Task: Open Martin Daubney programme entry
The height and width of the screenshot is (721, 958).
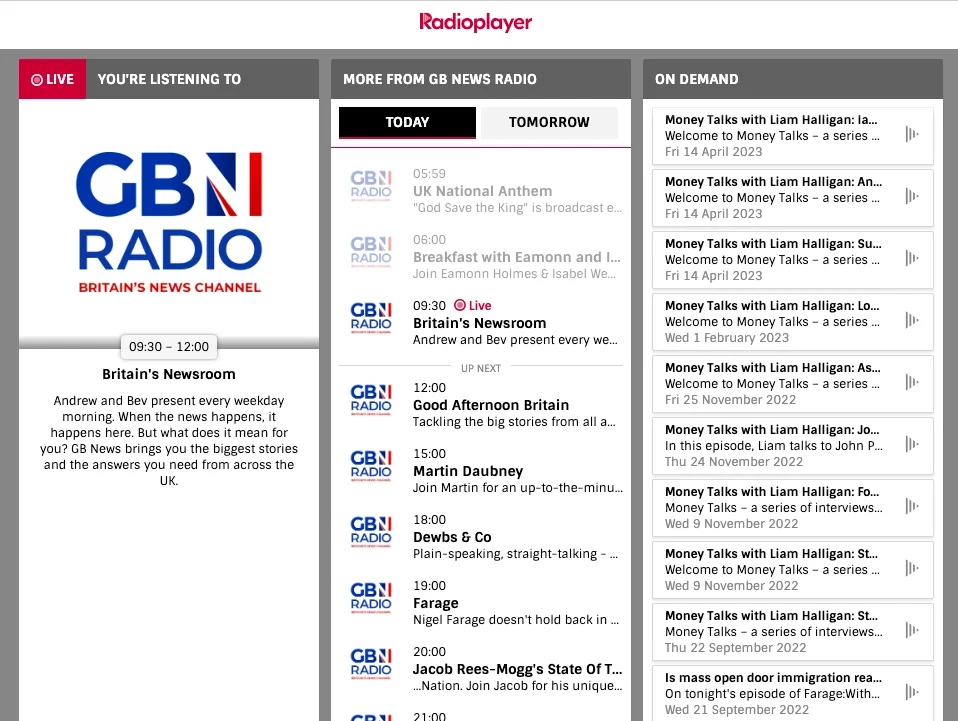Action: (481, 470)
